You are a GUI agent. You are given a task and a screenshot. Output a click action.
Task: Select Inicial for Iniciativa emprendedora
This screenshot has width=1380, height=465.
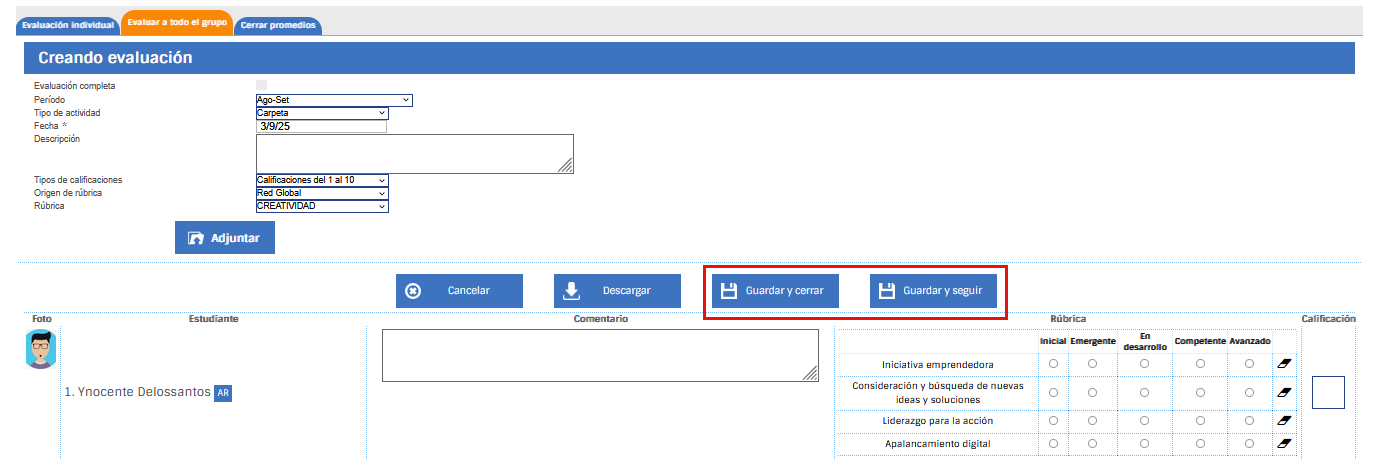[x=1053, y=364]
